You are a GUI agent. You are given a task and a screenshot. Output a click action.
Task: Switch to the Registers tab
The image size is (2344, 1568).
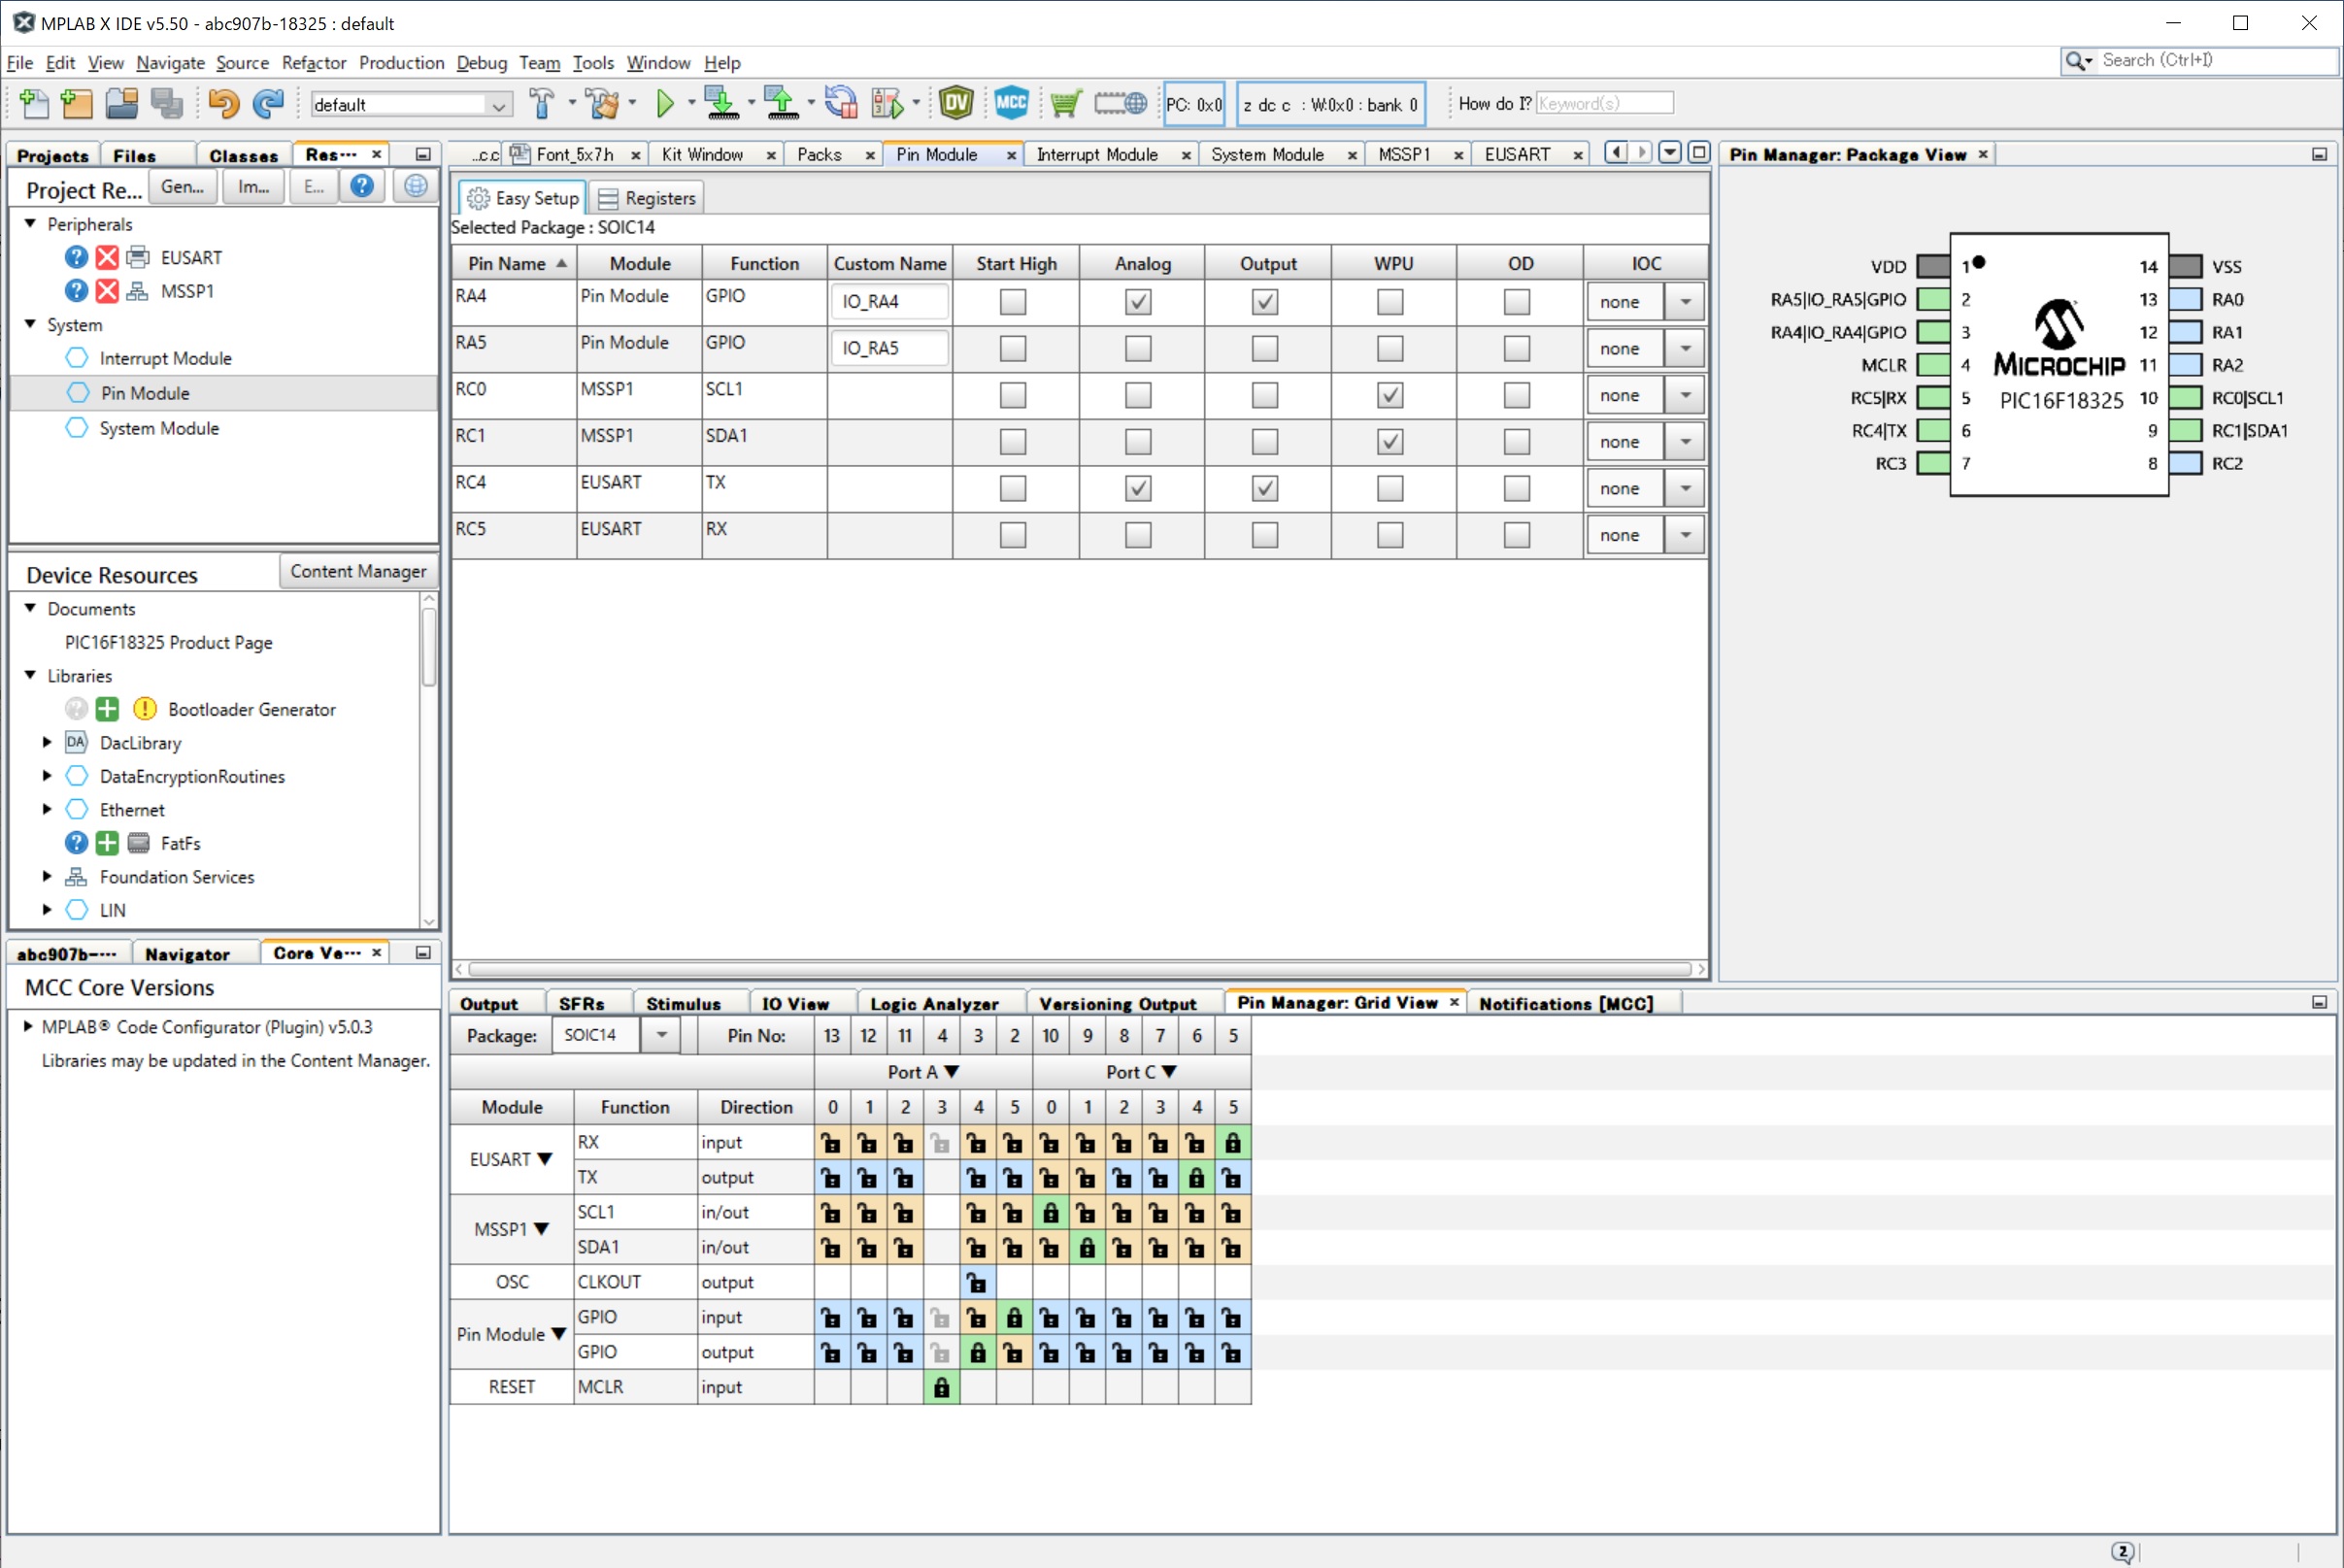(x=647, y=198)
